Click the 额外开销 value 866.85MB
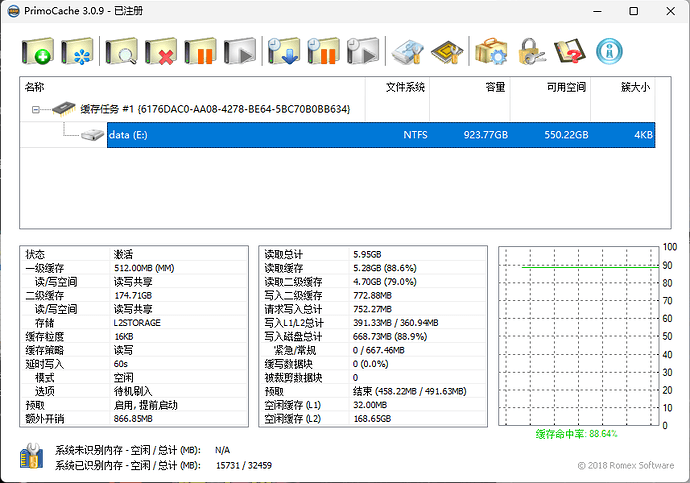 coord(133,419)
